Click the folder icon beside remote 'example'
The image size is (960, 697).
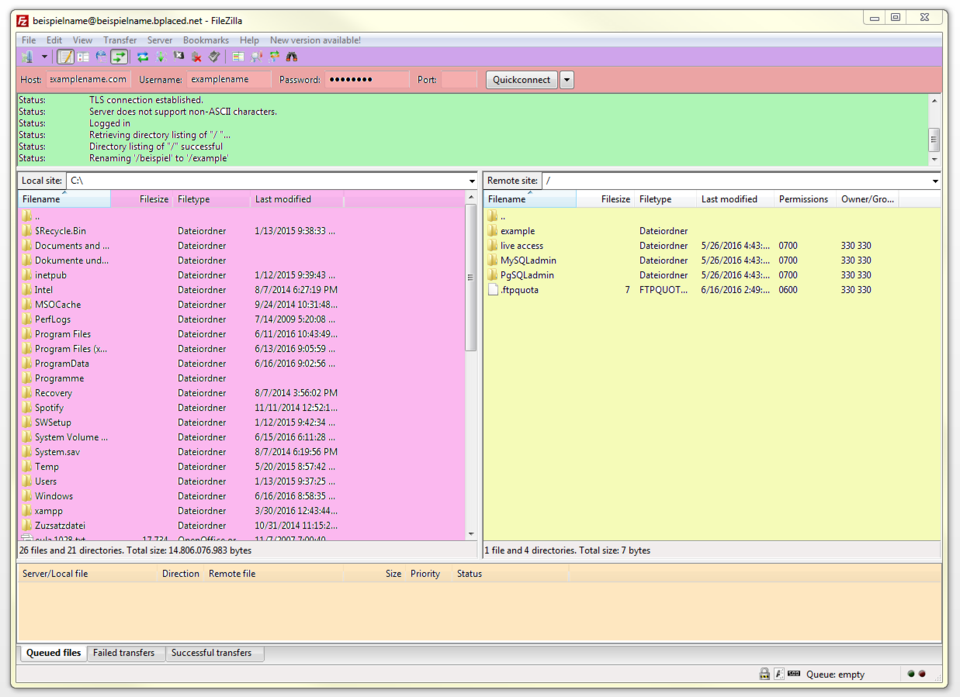[493, 231]
